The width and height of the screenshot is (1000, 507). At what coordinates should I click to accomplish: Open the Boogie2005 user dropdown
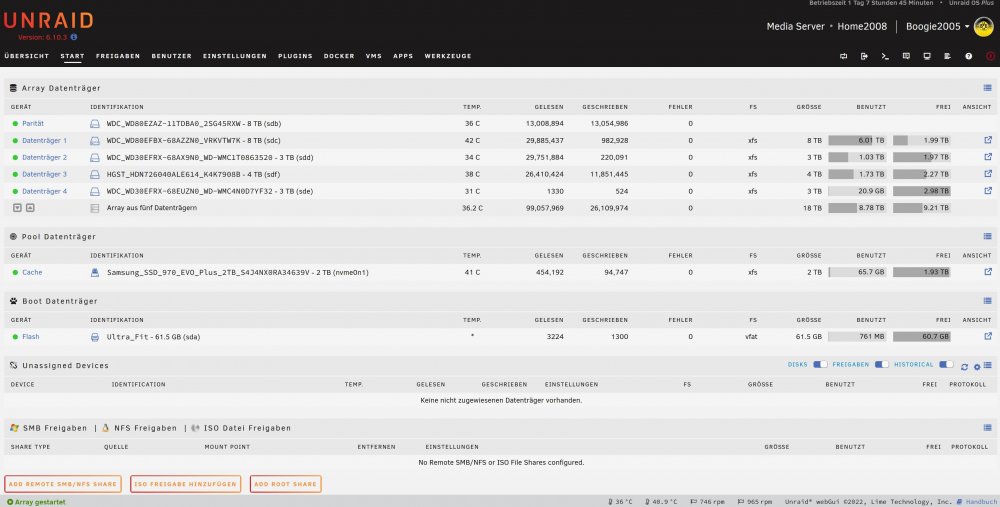[938, 27]
